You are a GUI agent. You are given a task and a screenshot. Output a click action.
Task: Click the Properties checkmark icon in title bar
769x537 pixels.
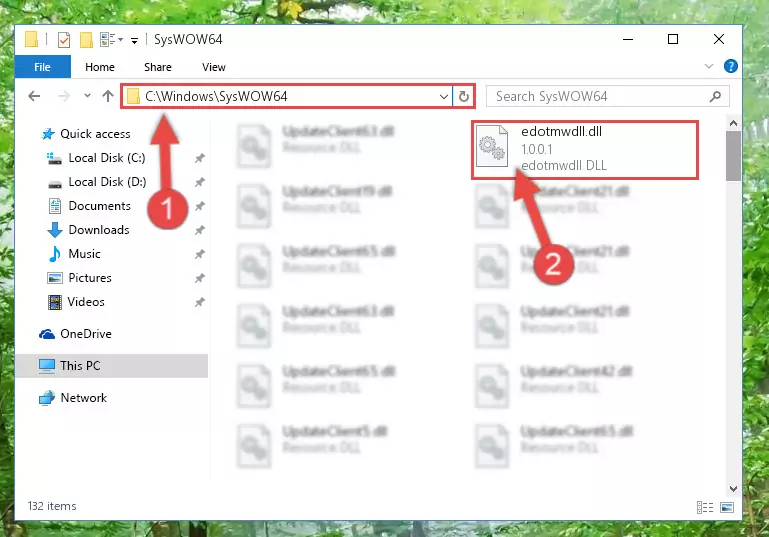pyautogui.click(x=64, y=39)
